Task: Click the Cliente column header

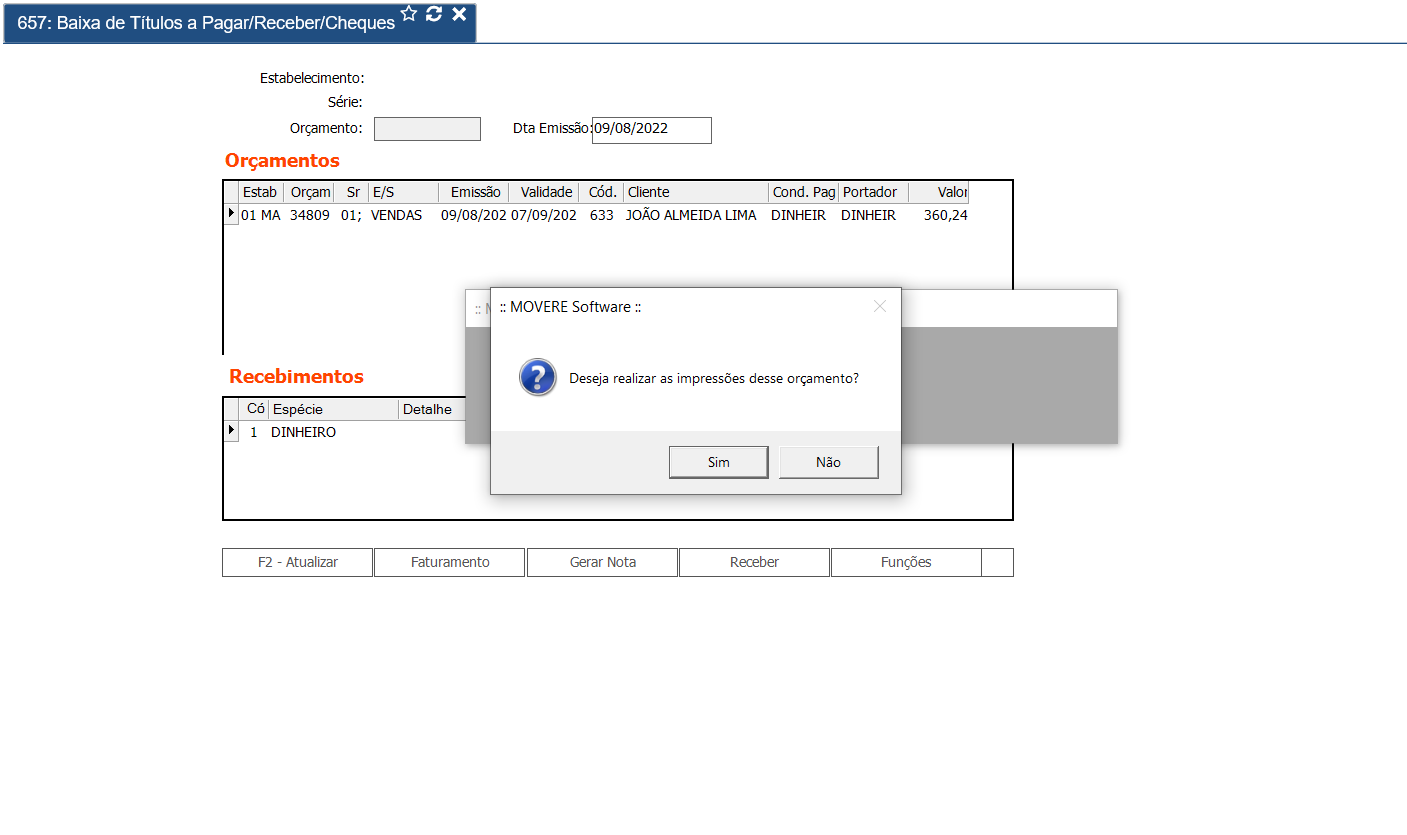Action: pyautogui.click(x=696, y=192)
